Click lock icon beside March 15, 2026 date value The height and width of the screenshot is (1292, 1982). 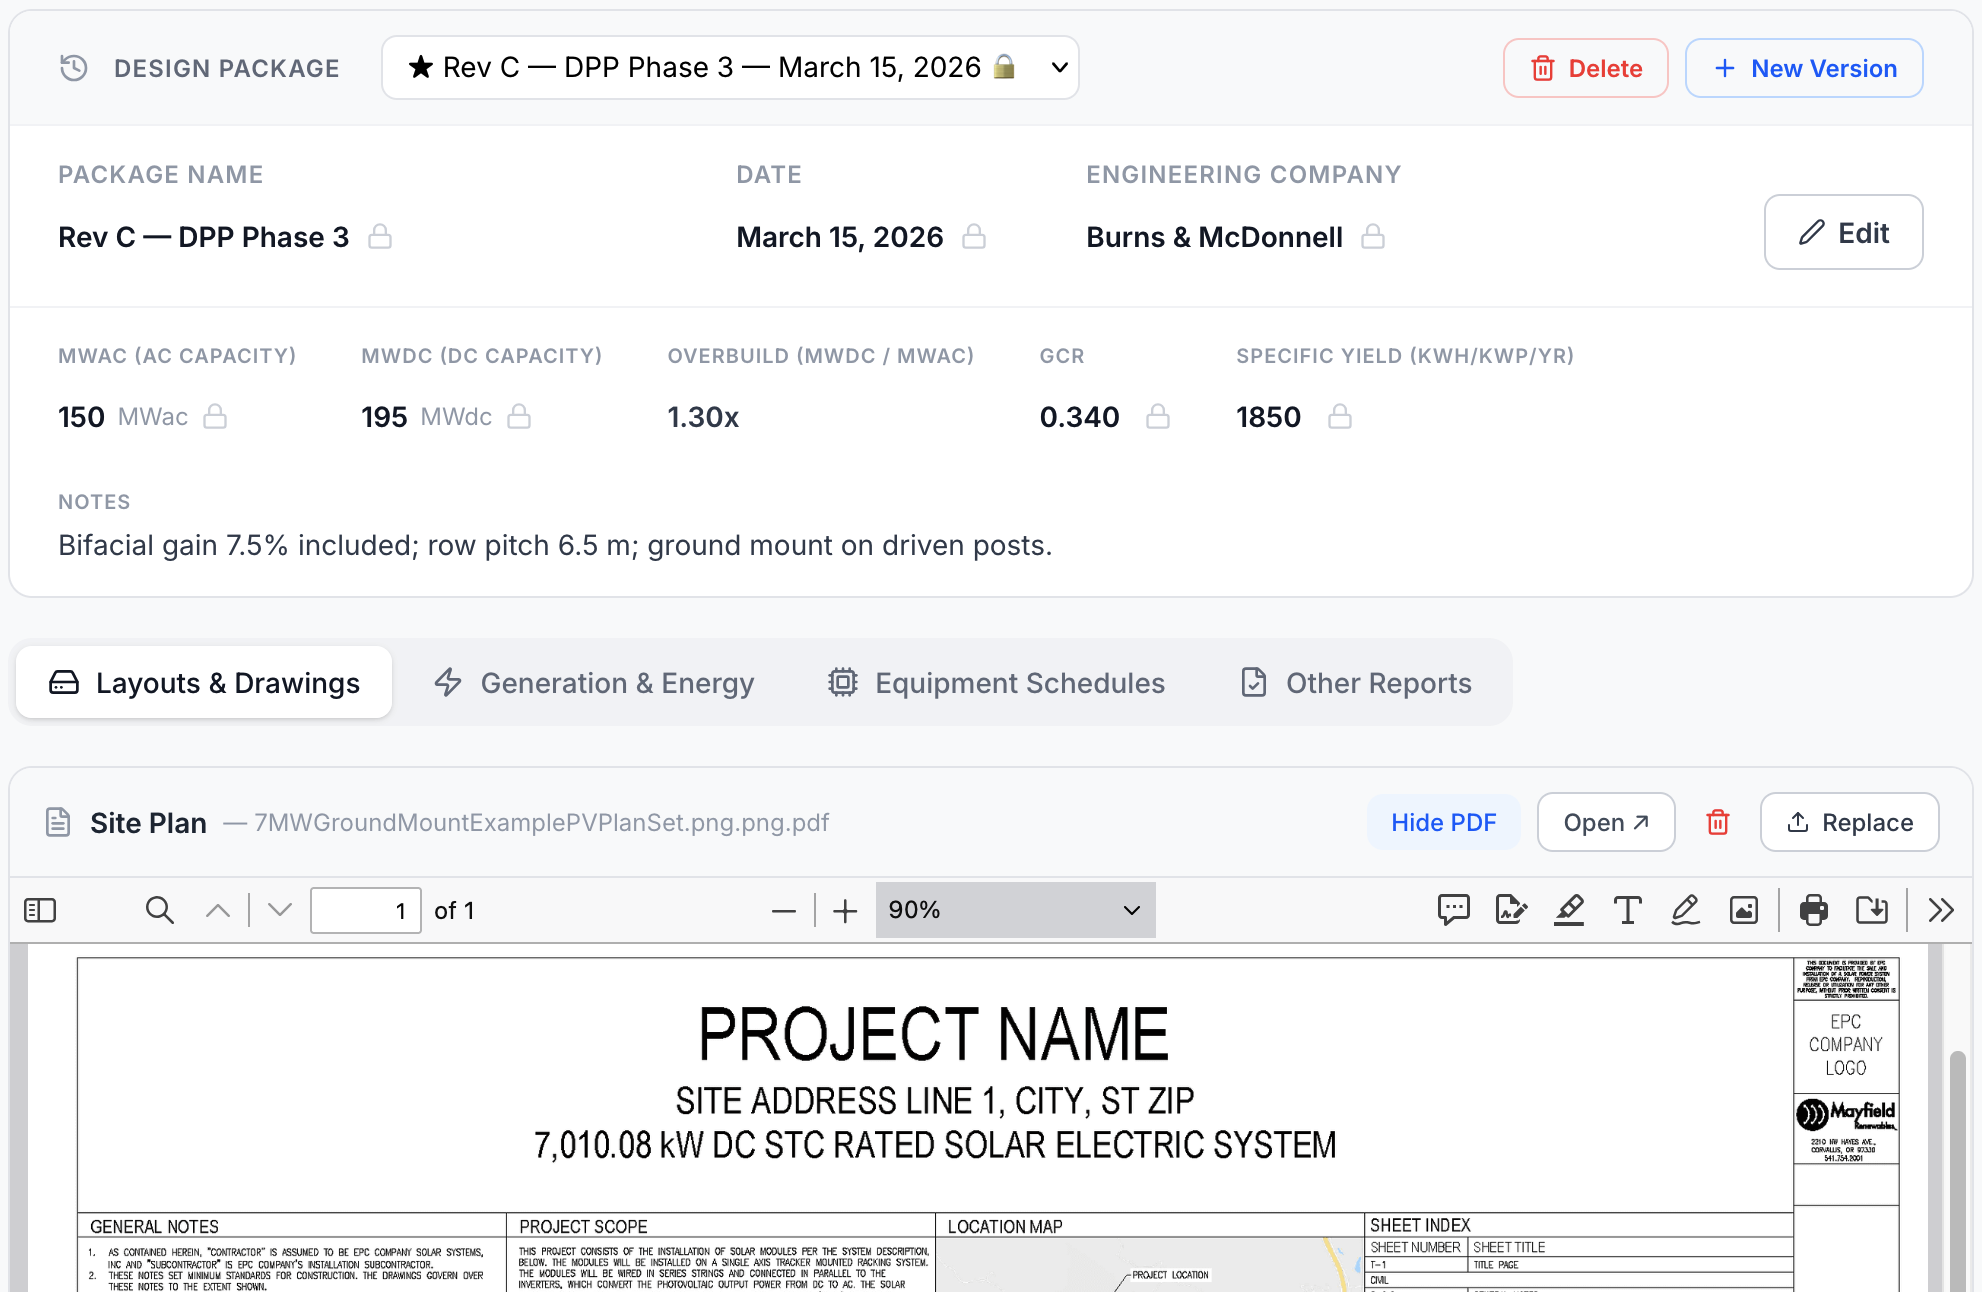coord(974,237)
